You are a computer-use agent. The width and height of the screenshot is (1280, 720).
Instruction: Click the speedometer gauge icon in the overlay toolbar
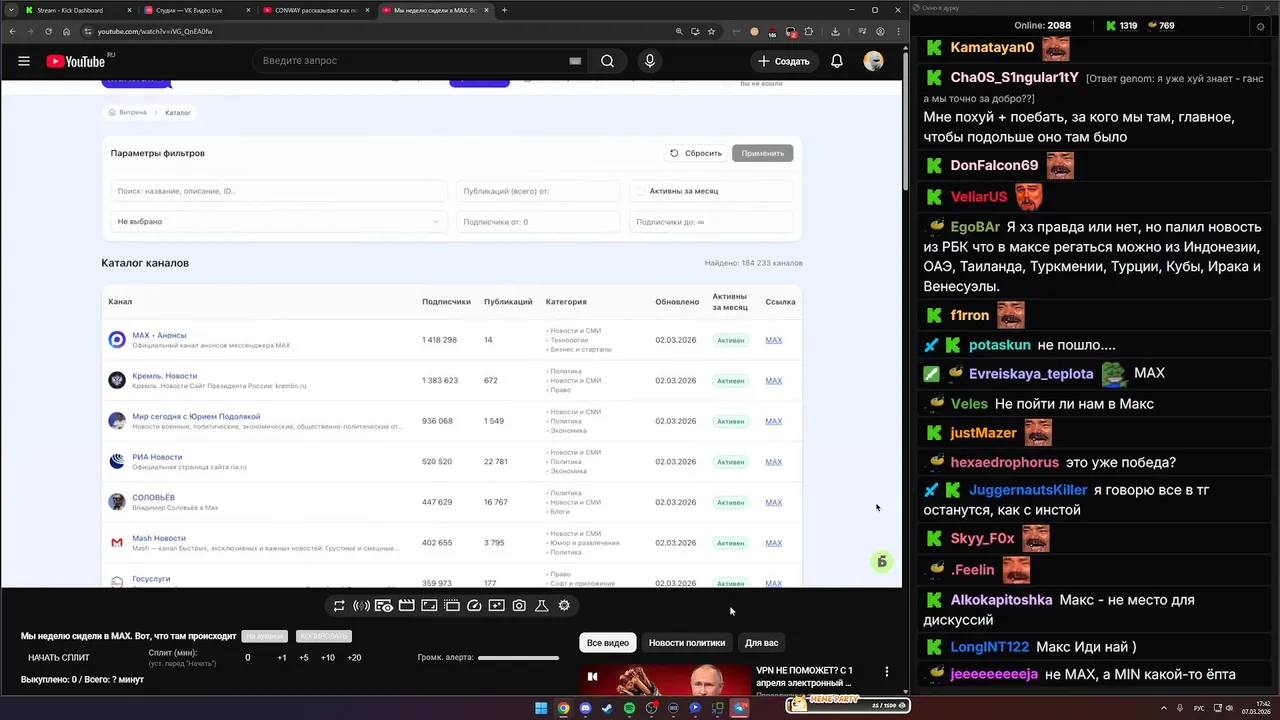474,606
